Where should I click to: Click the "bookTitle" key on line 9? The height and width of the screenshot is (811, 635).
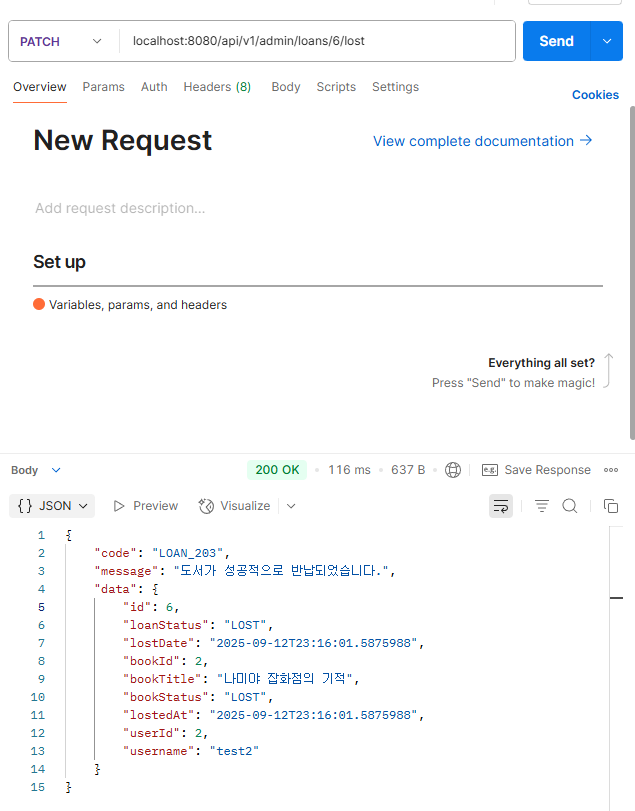(x=162, y=679)
